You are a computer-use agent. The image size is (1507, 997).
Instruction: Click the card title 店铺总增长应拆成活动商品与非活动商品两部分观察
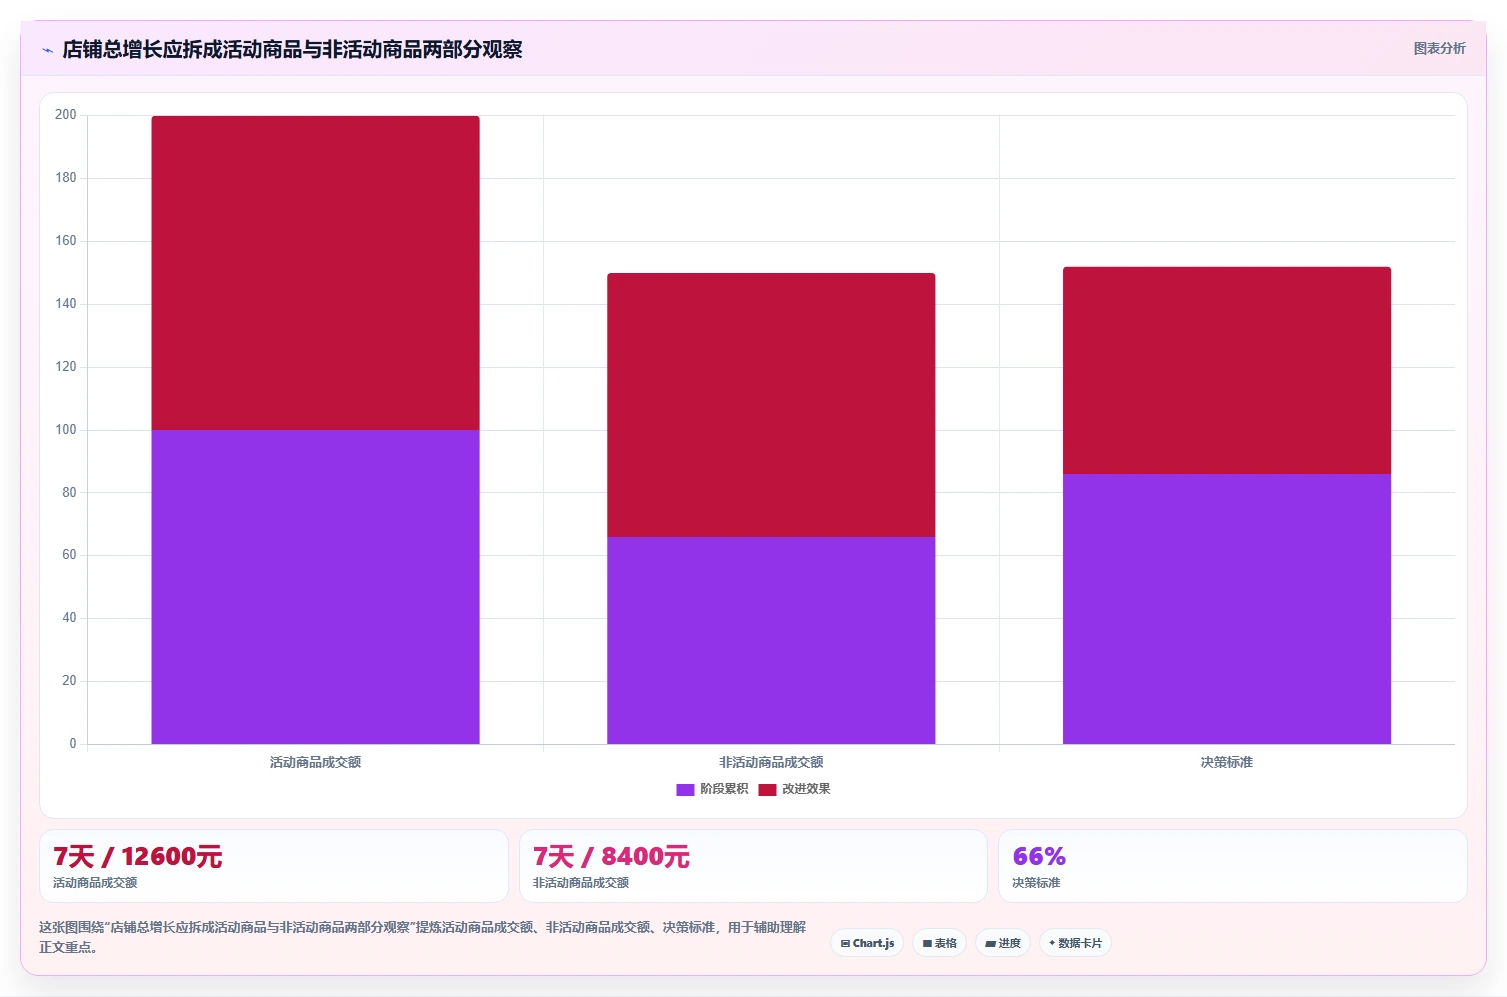coord(292,49)
